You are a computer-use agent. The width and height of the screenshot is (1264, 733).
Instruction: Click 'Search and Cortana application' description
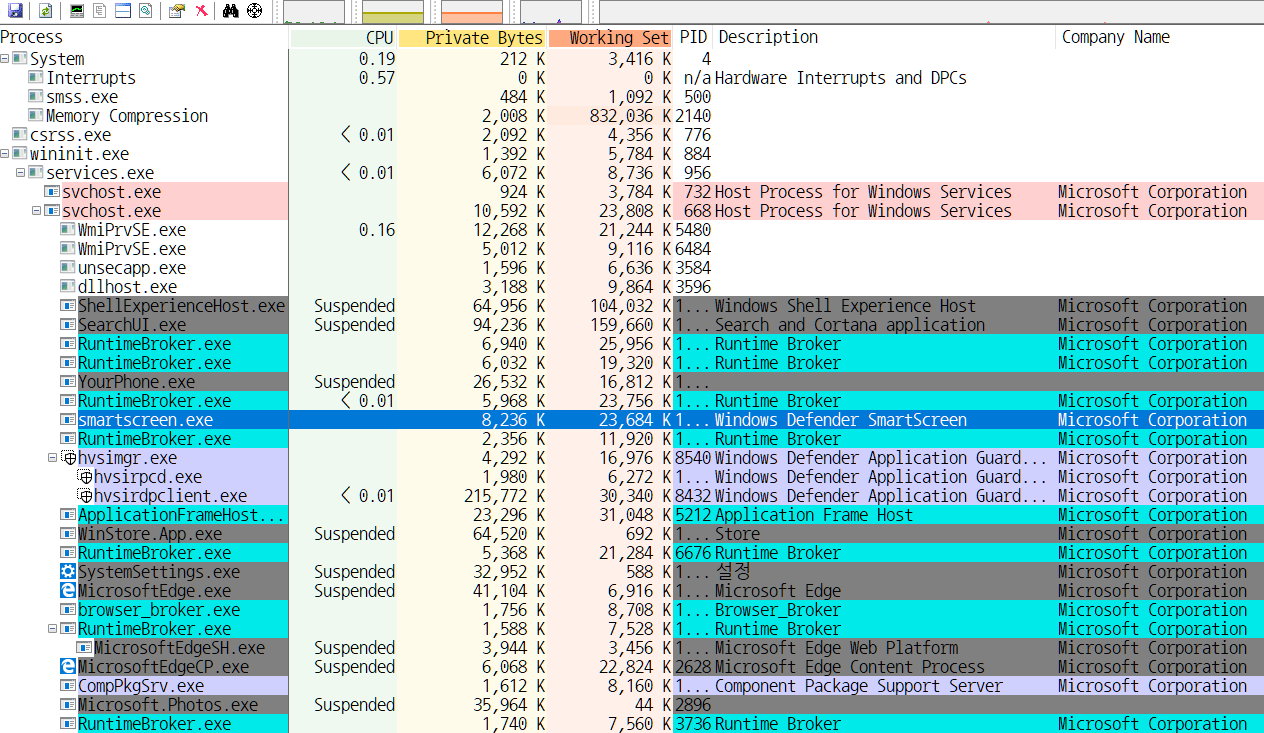point(849,325)
